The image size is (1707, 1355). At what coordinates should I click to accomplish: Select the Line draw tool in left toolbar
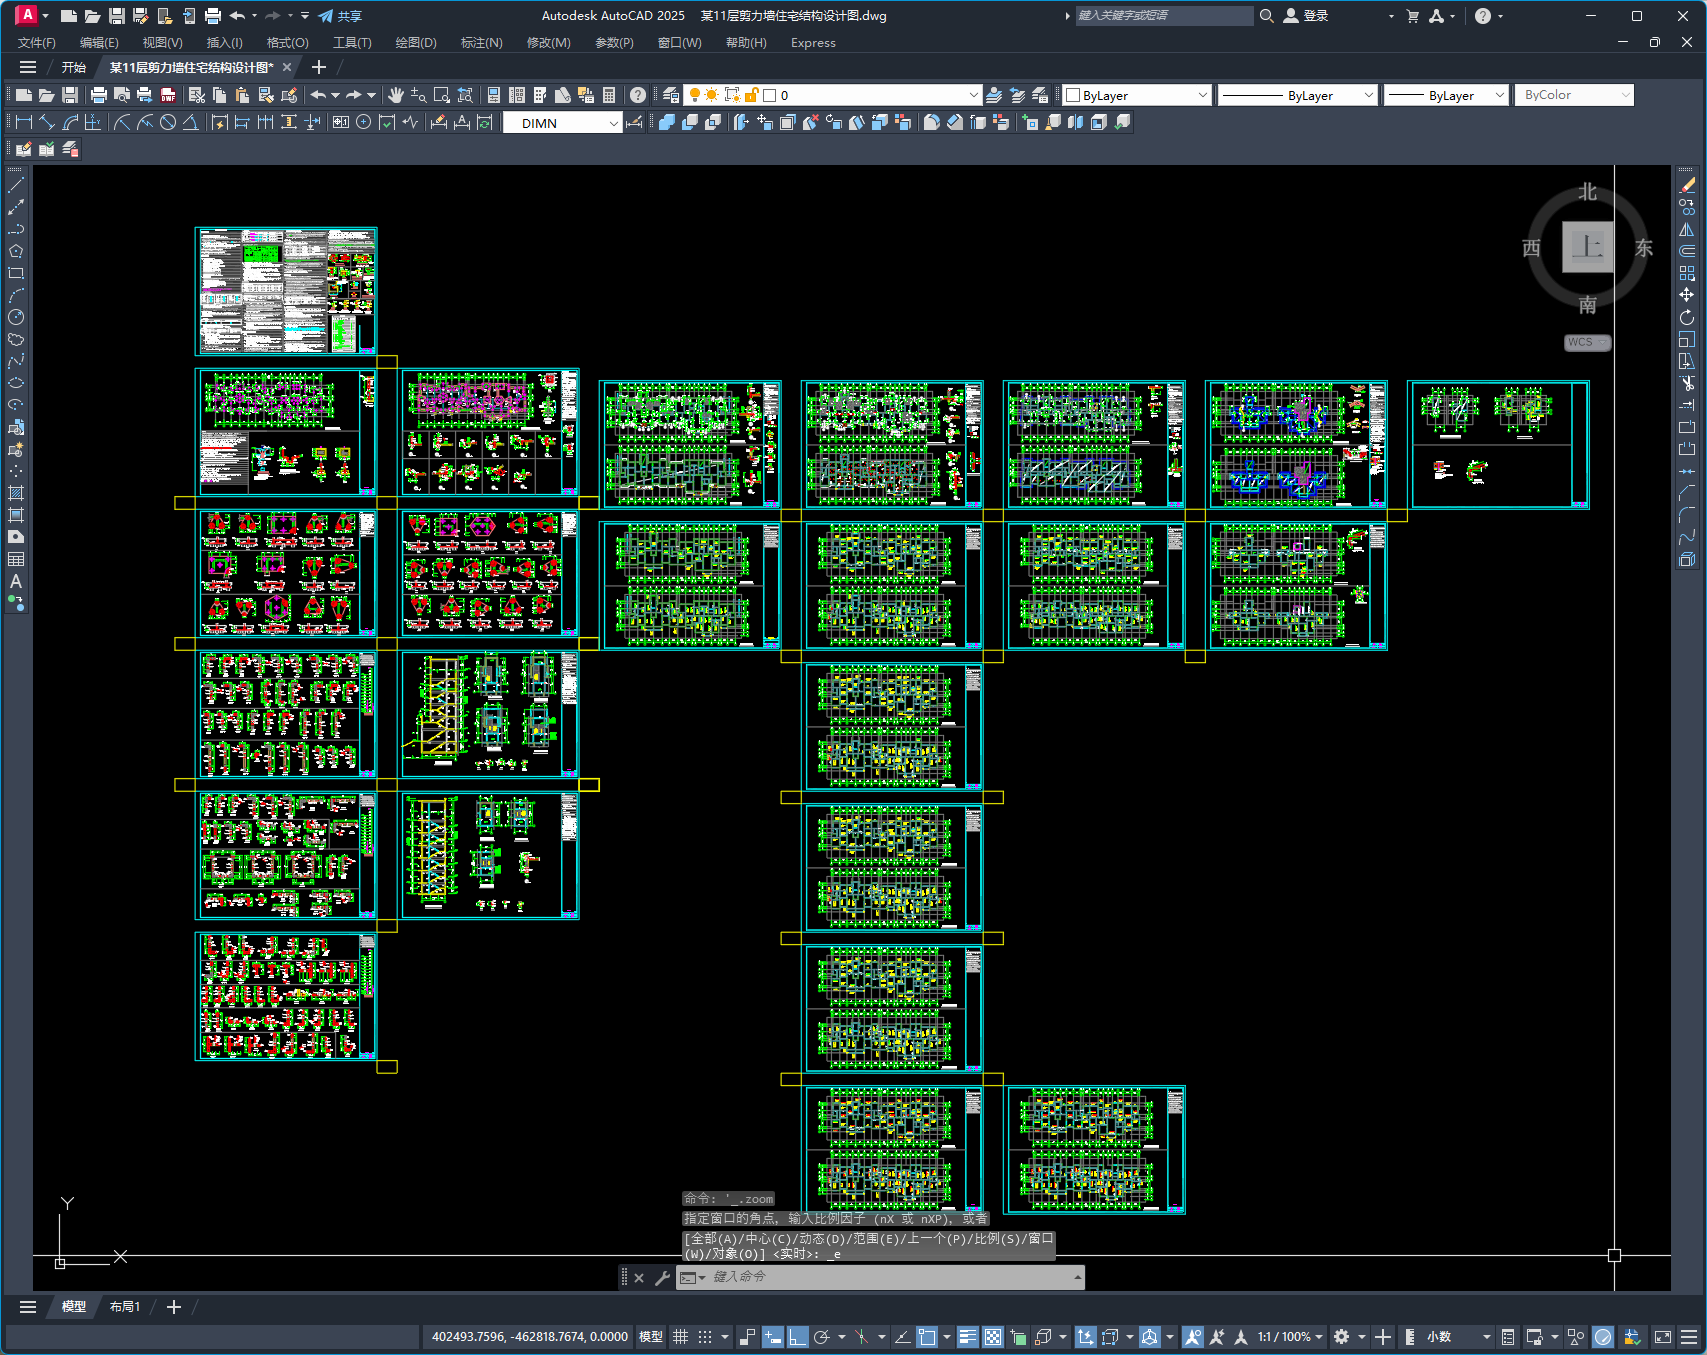(16, 185)
